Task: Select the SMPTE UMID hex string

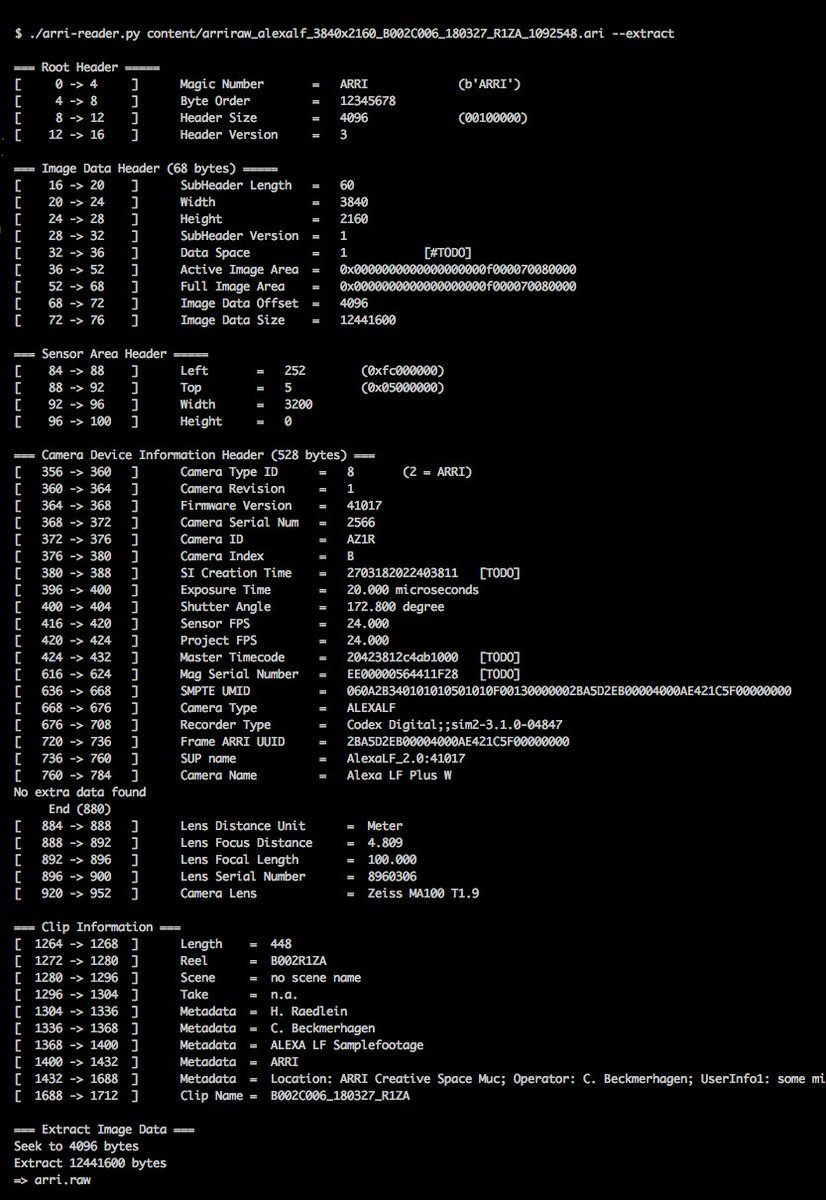Action: tap(569, 691)
